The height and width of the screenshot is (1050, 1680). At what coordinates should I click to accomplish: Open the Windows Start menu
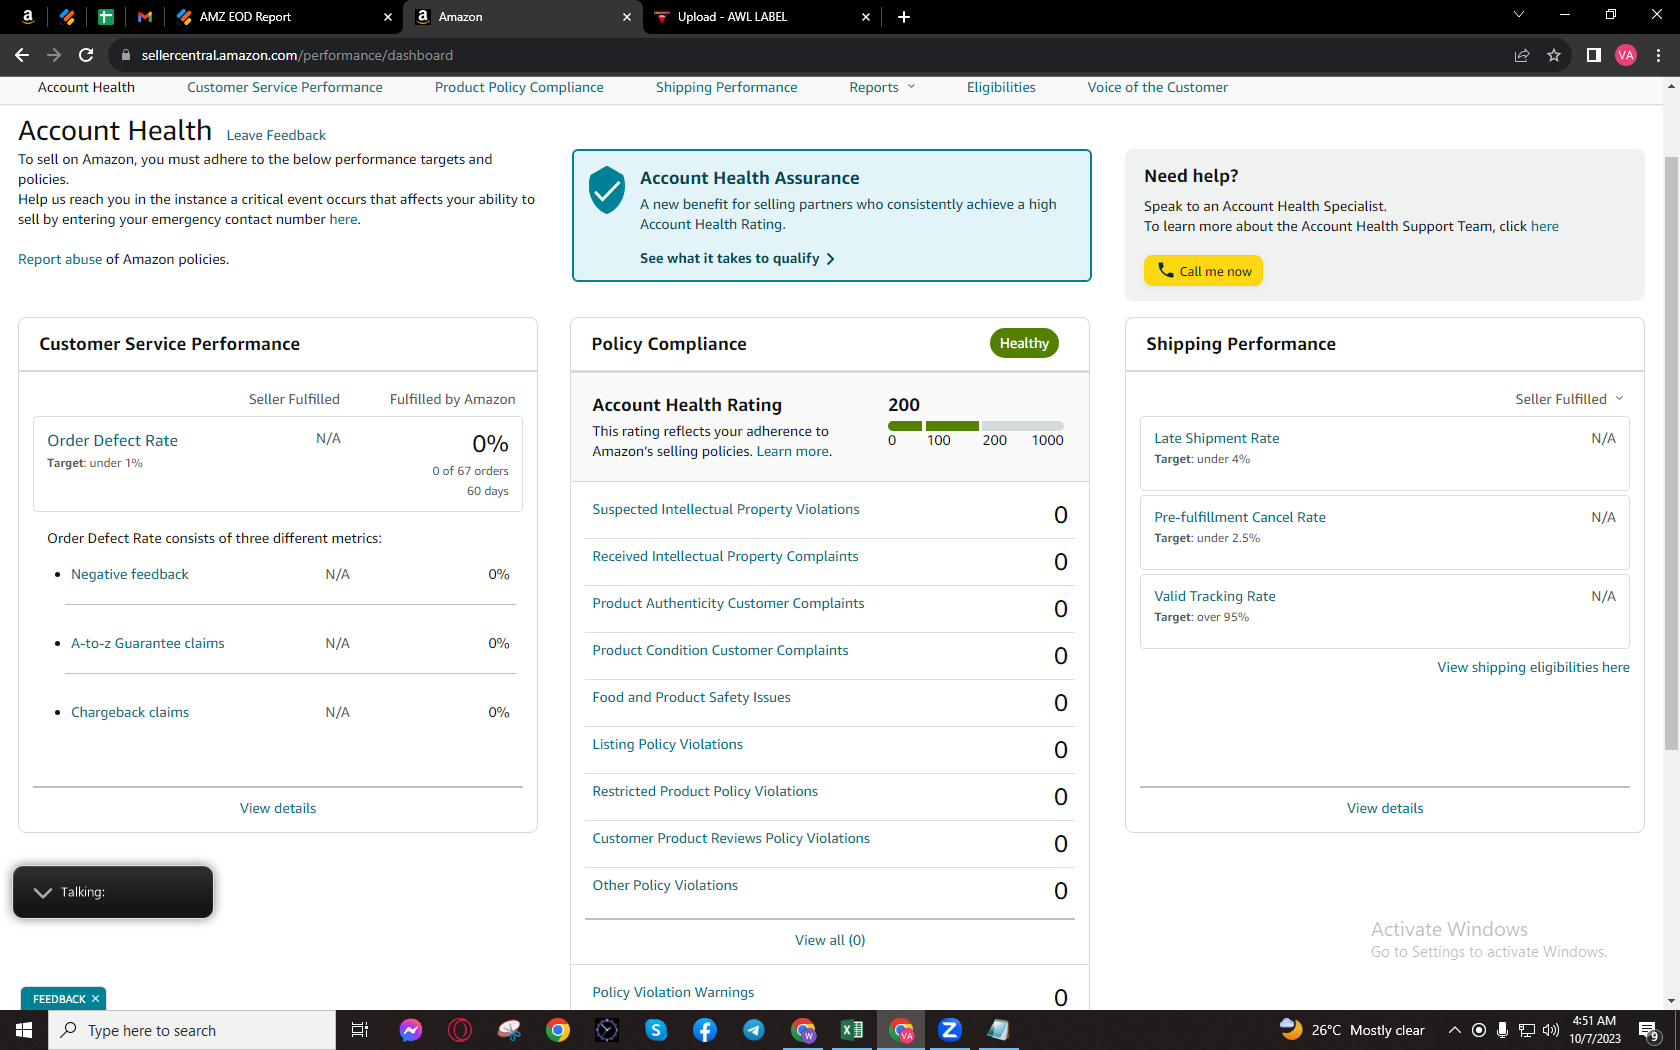24,1030
